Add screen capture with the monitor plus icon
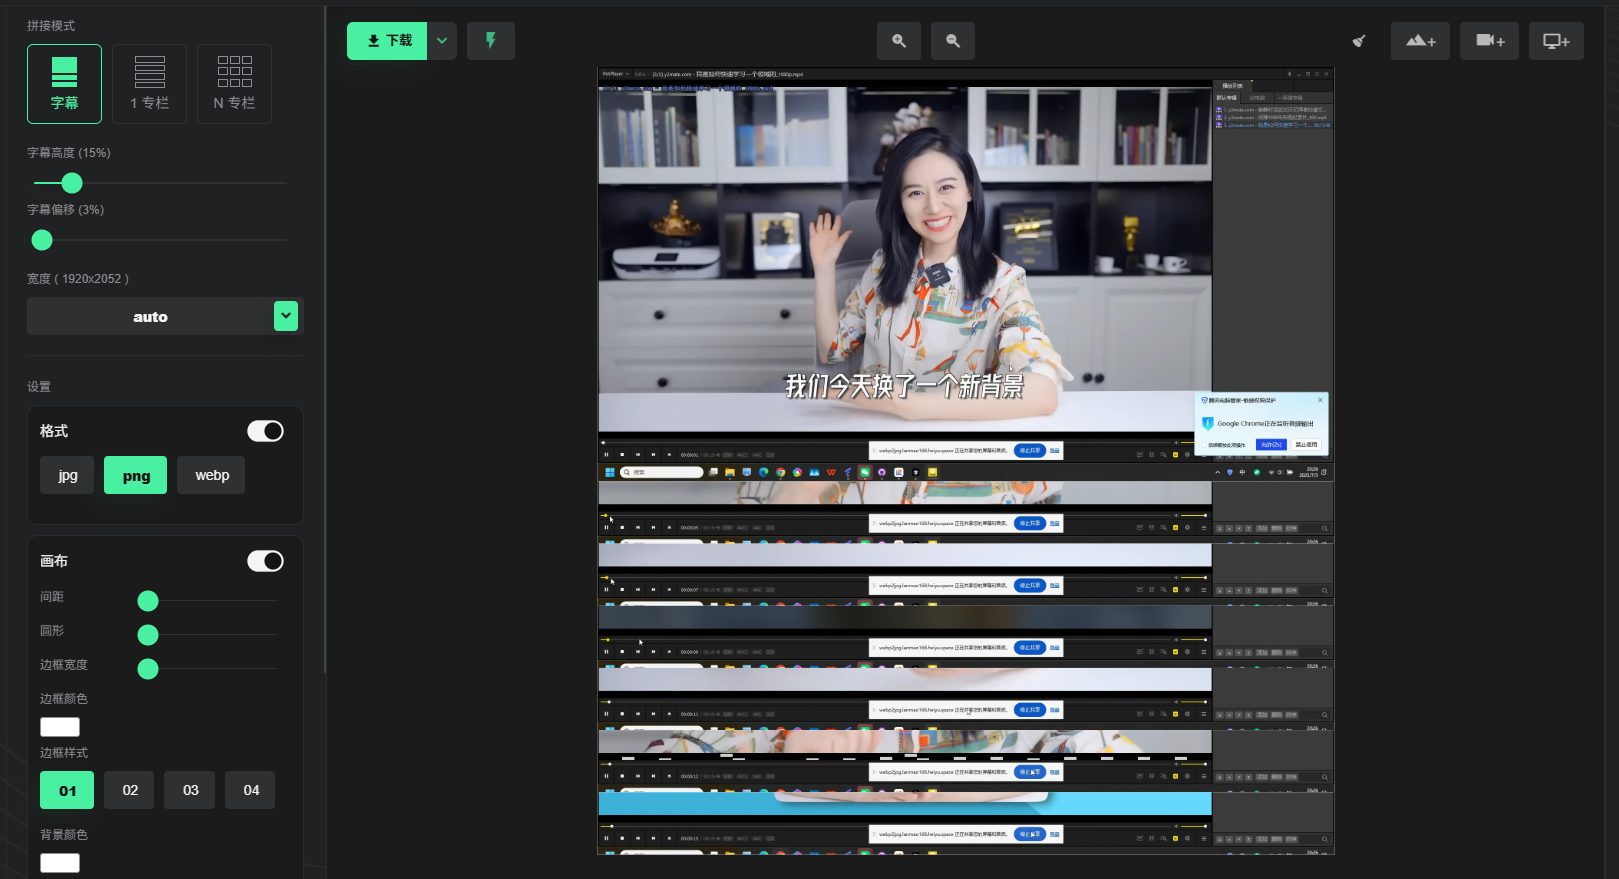 coord(1556,41)
